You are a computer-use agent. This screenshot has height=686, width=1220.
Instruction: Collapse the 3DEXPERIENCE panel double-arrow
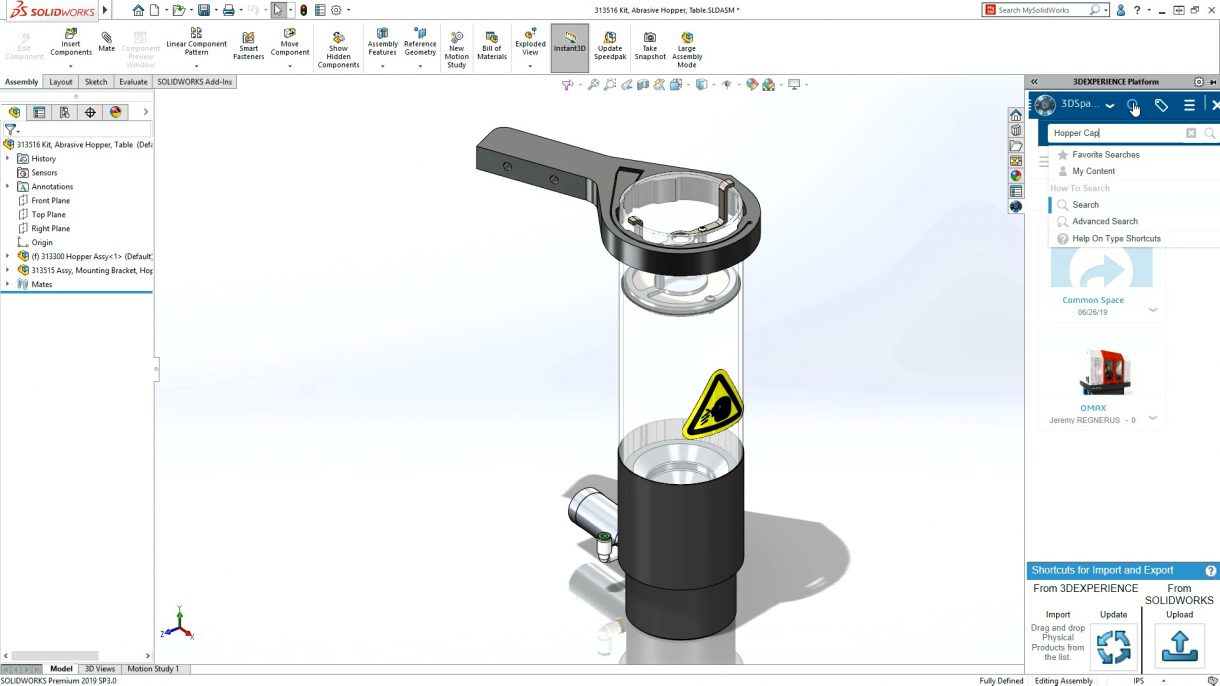click(x=1034, y=82)
